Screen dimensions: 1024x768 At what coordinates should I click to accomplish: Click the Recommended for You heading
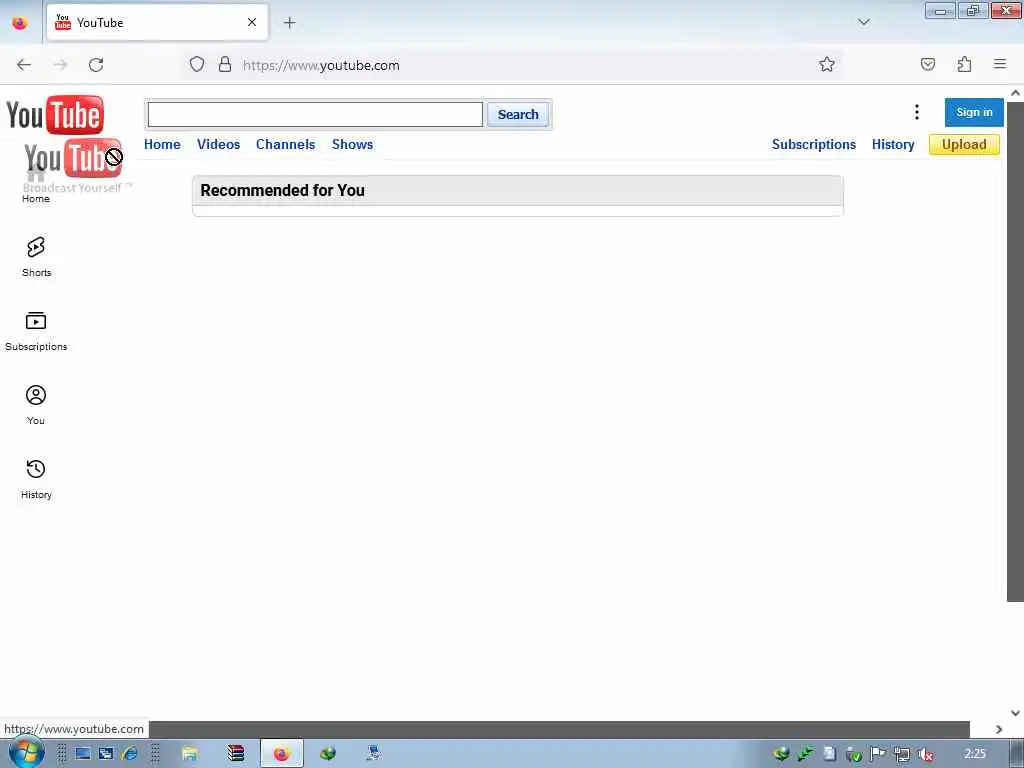click(x=282, y=190)
